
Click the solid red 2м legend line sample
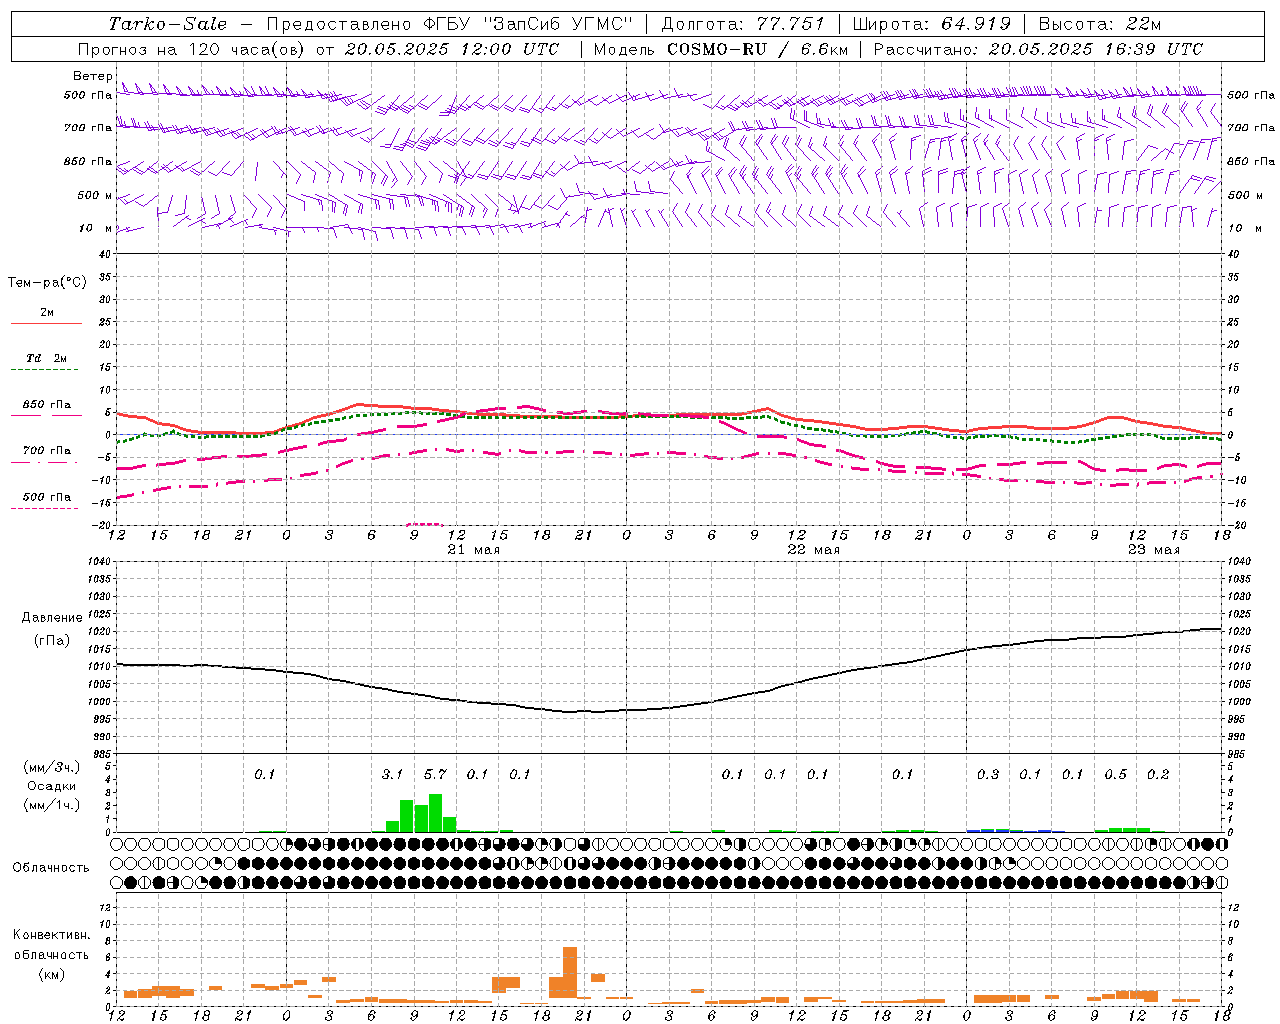(x=46, y=324)
